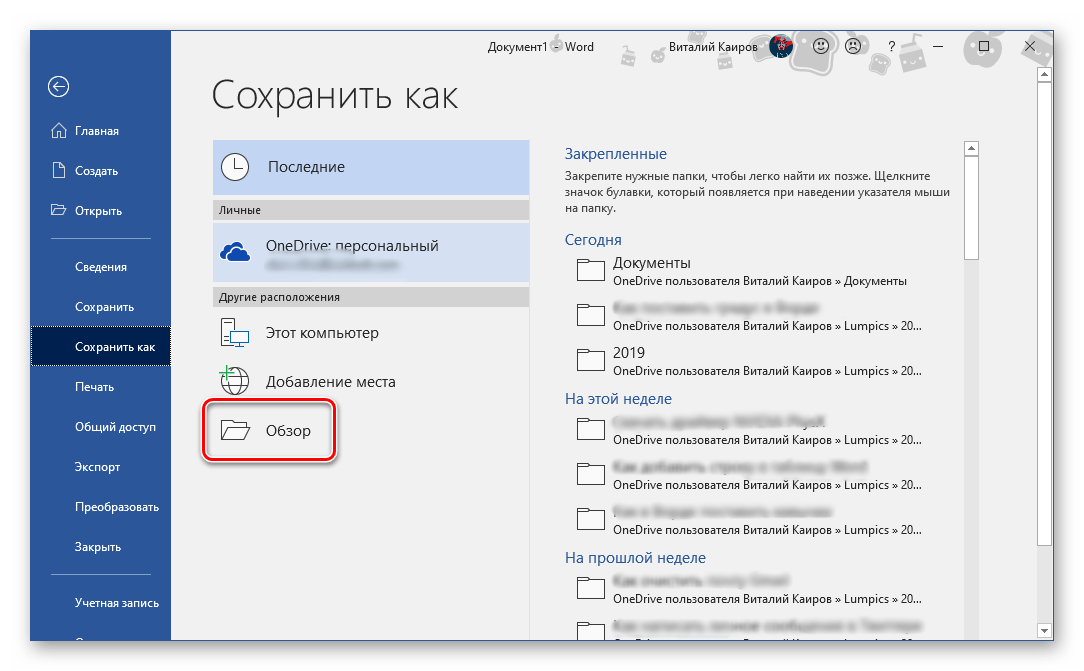
Task: Click the folder icon beside Документы
Action: (591, 270)
